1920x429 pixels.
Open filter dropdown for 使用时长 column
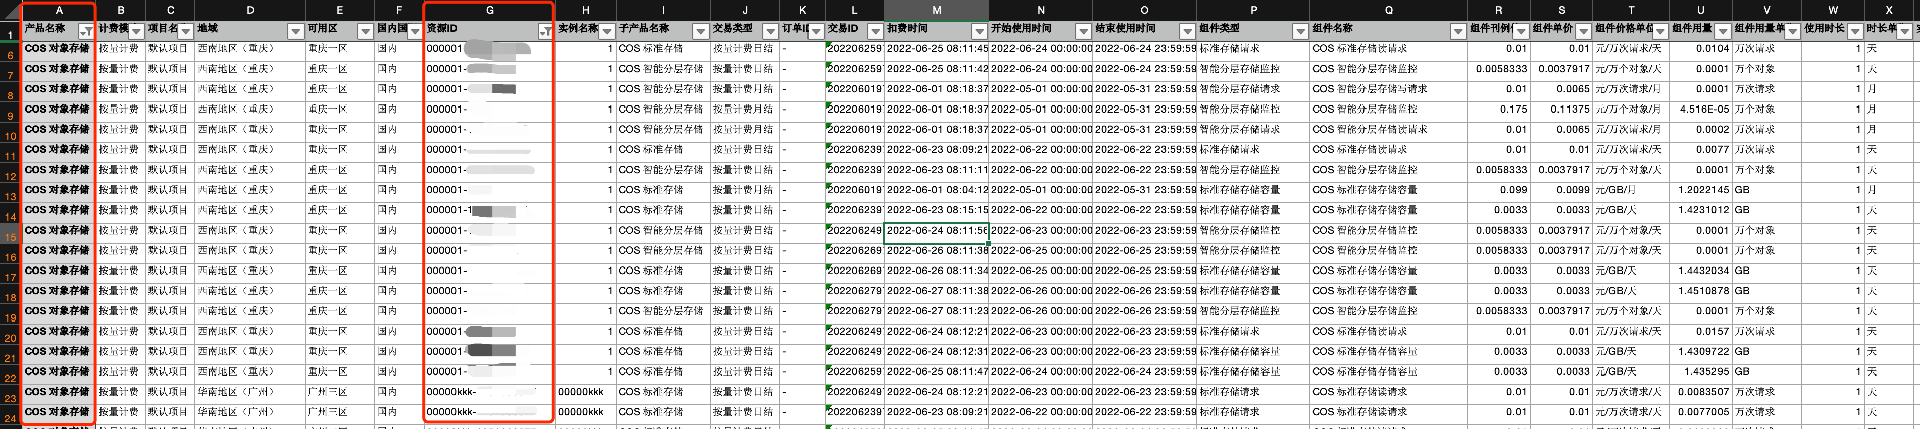[x=1855, y=32]
